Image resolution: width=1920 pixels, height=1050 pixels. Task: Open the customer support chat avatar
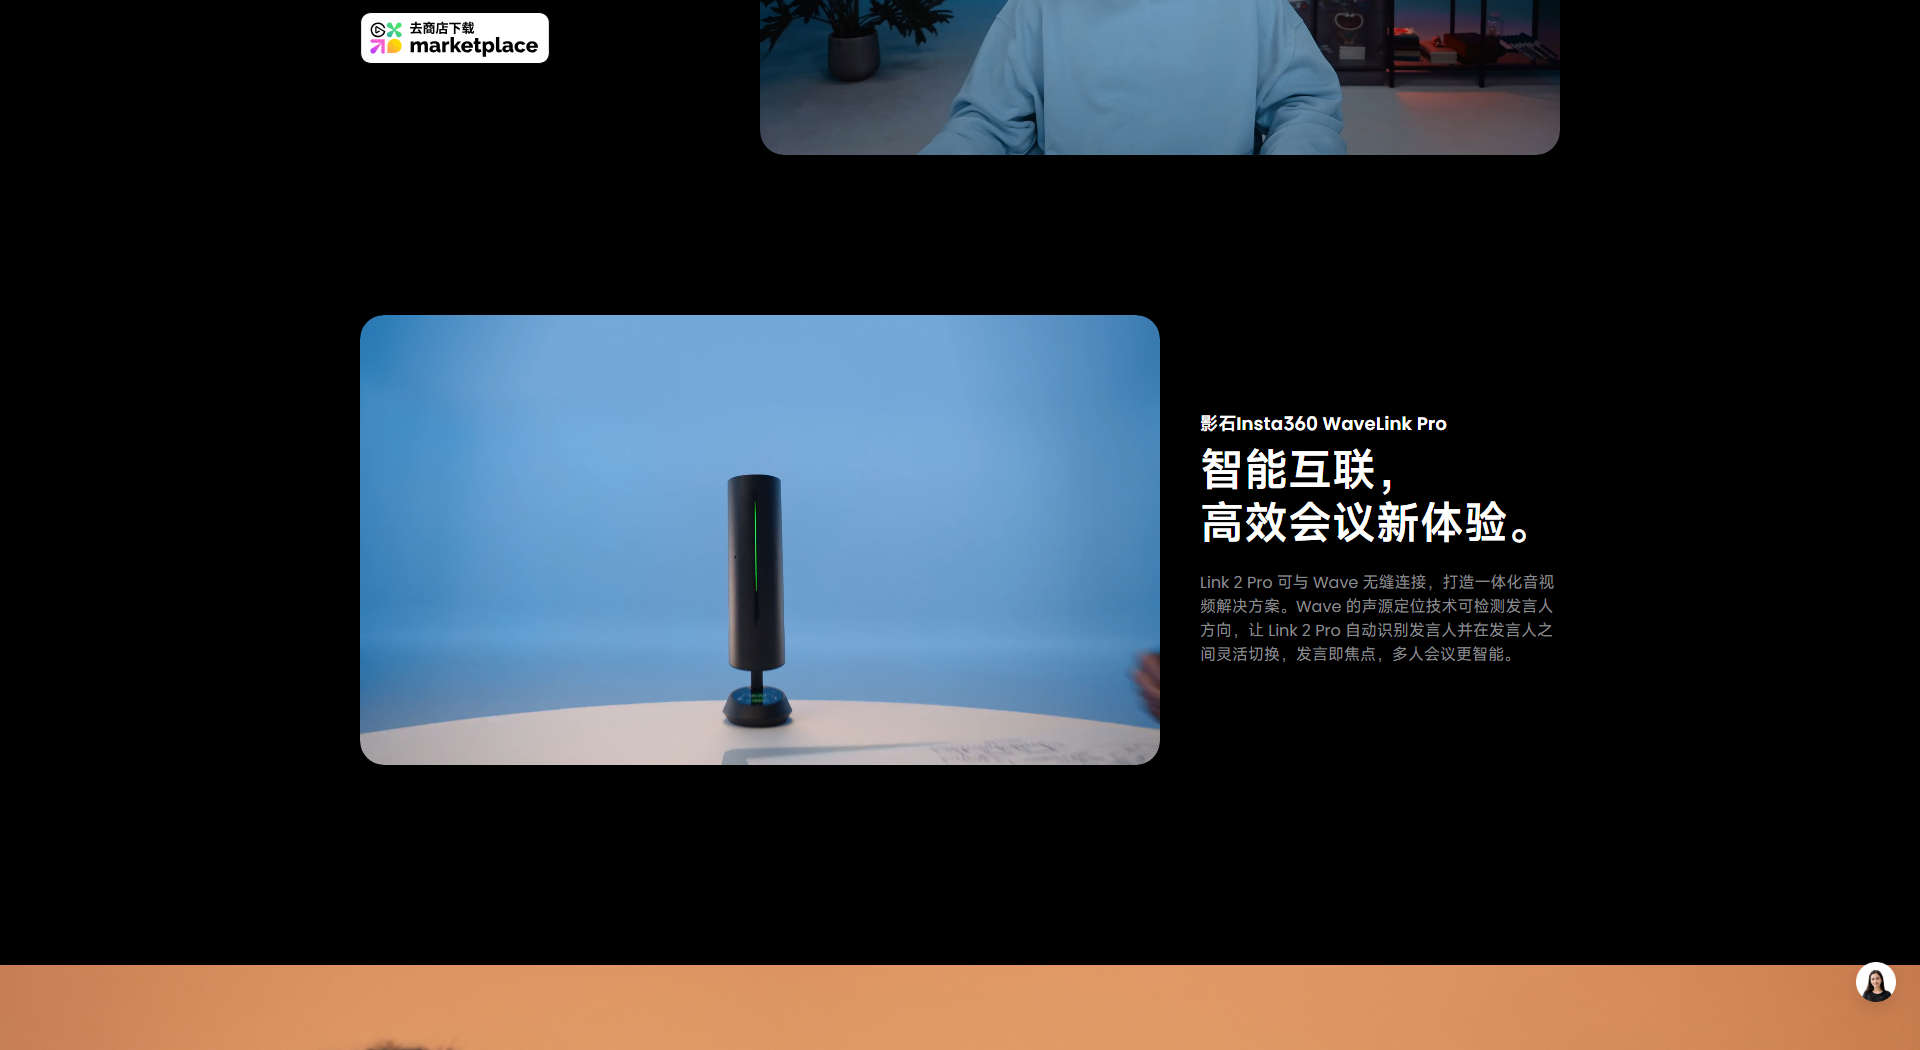pyautogui.click(x=1876, y=982)
